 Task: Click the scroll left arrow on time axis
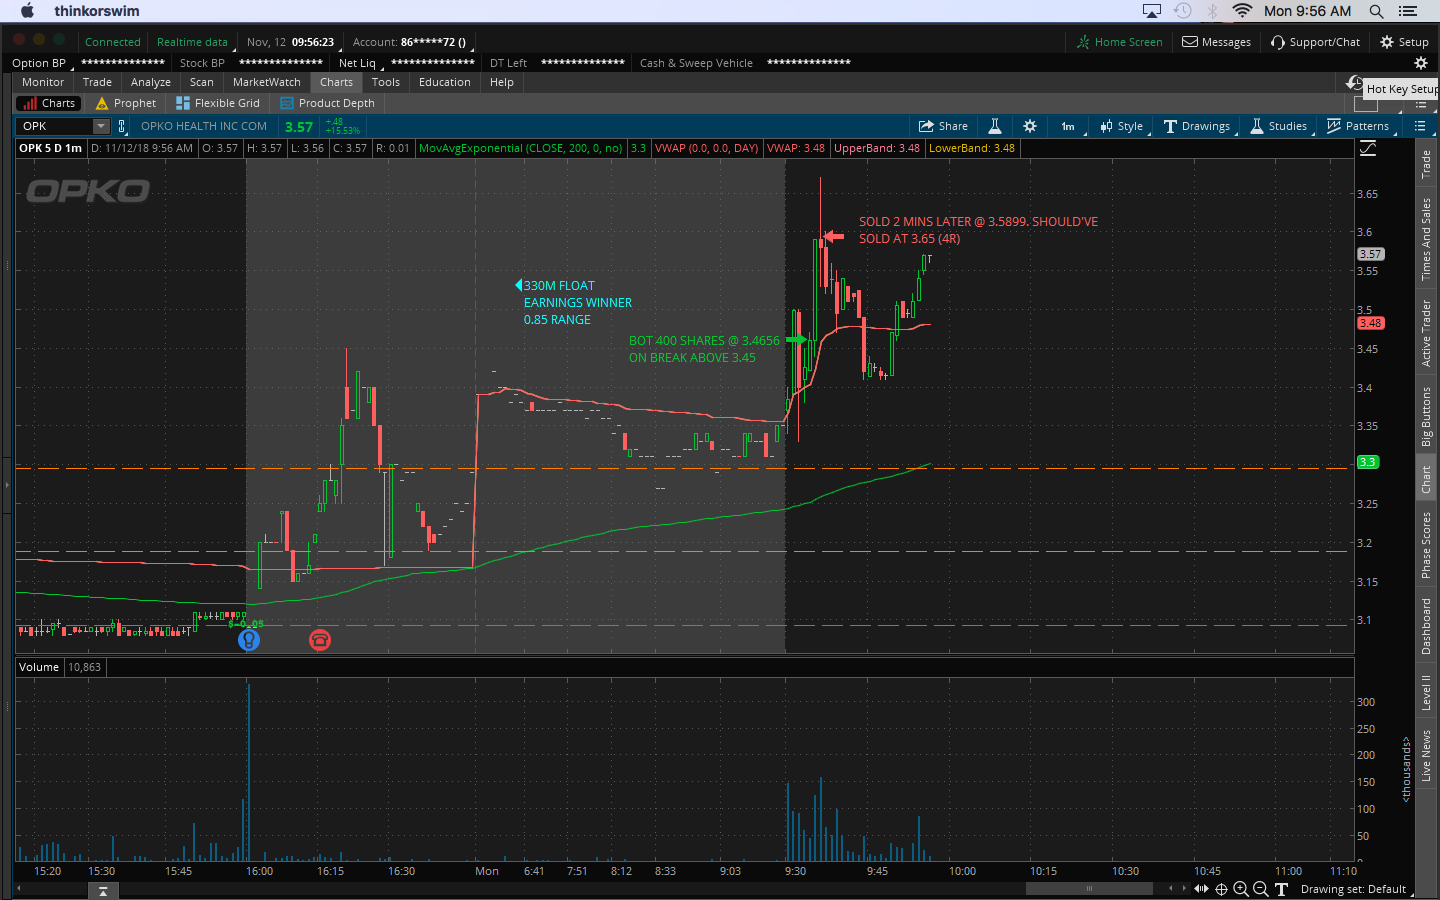click(x=1171, y=889)
